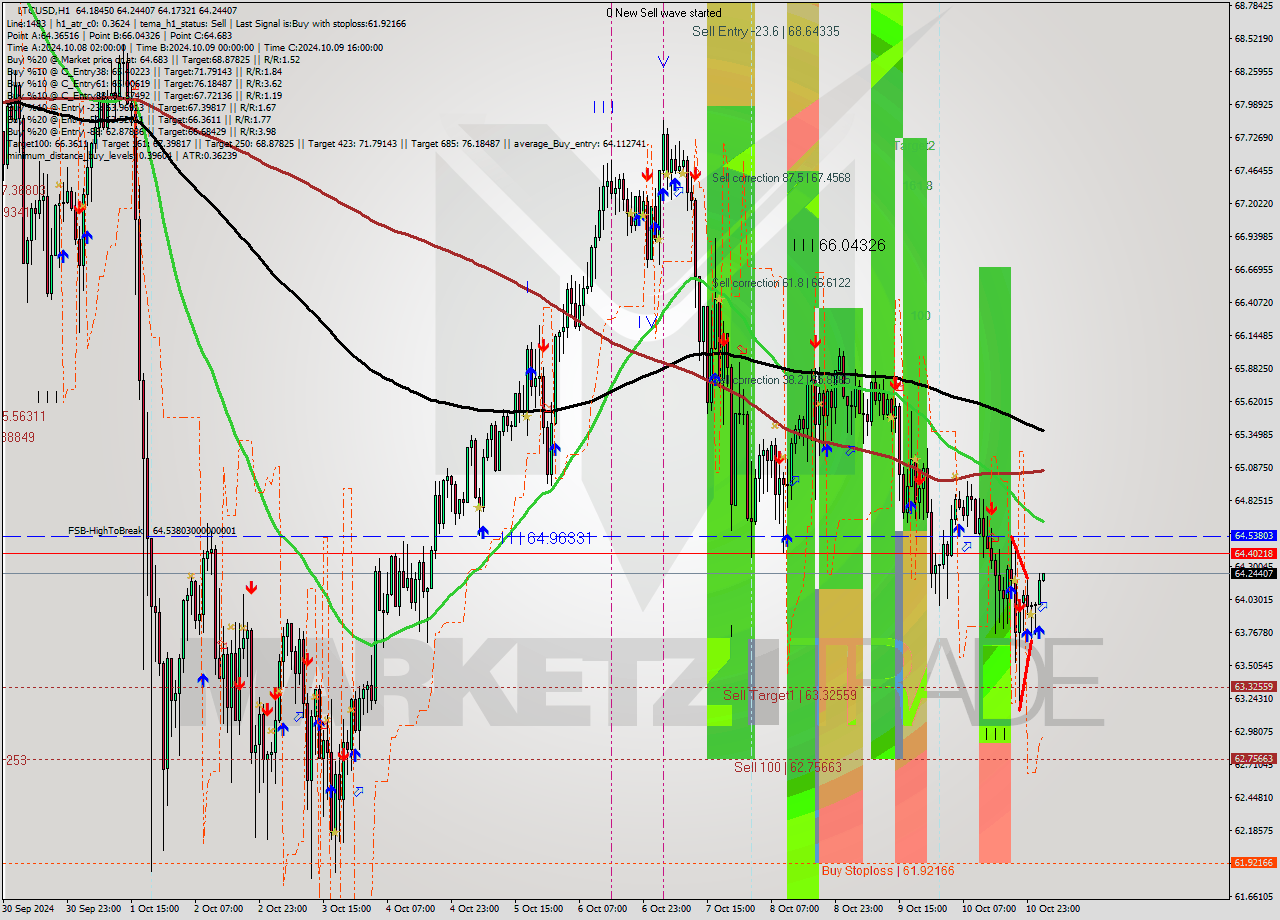
Task: Click the red 64.40218 price tag
Action: (x=1253, y=553)
